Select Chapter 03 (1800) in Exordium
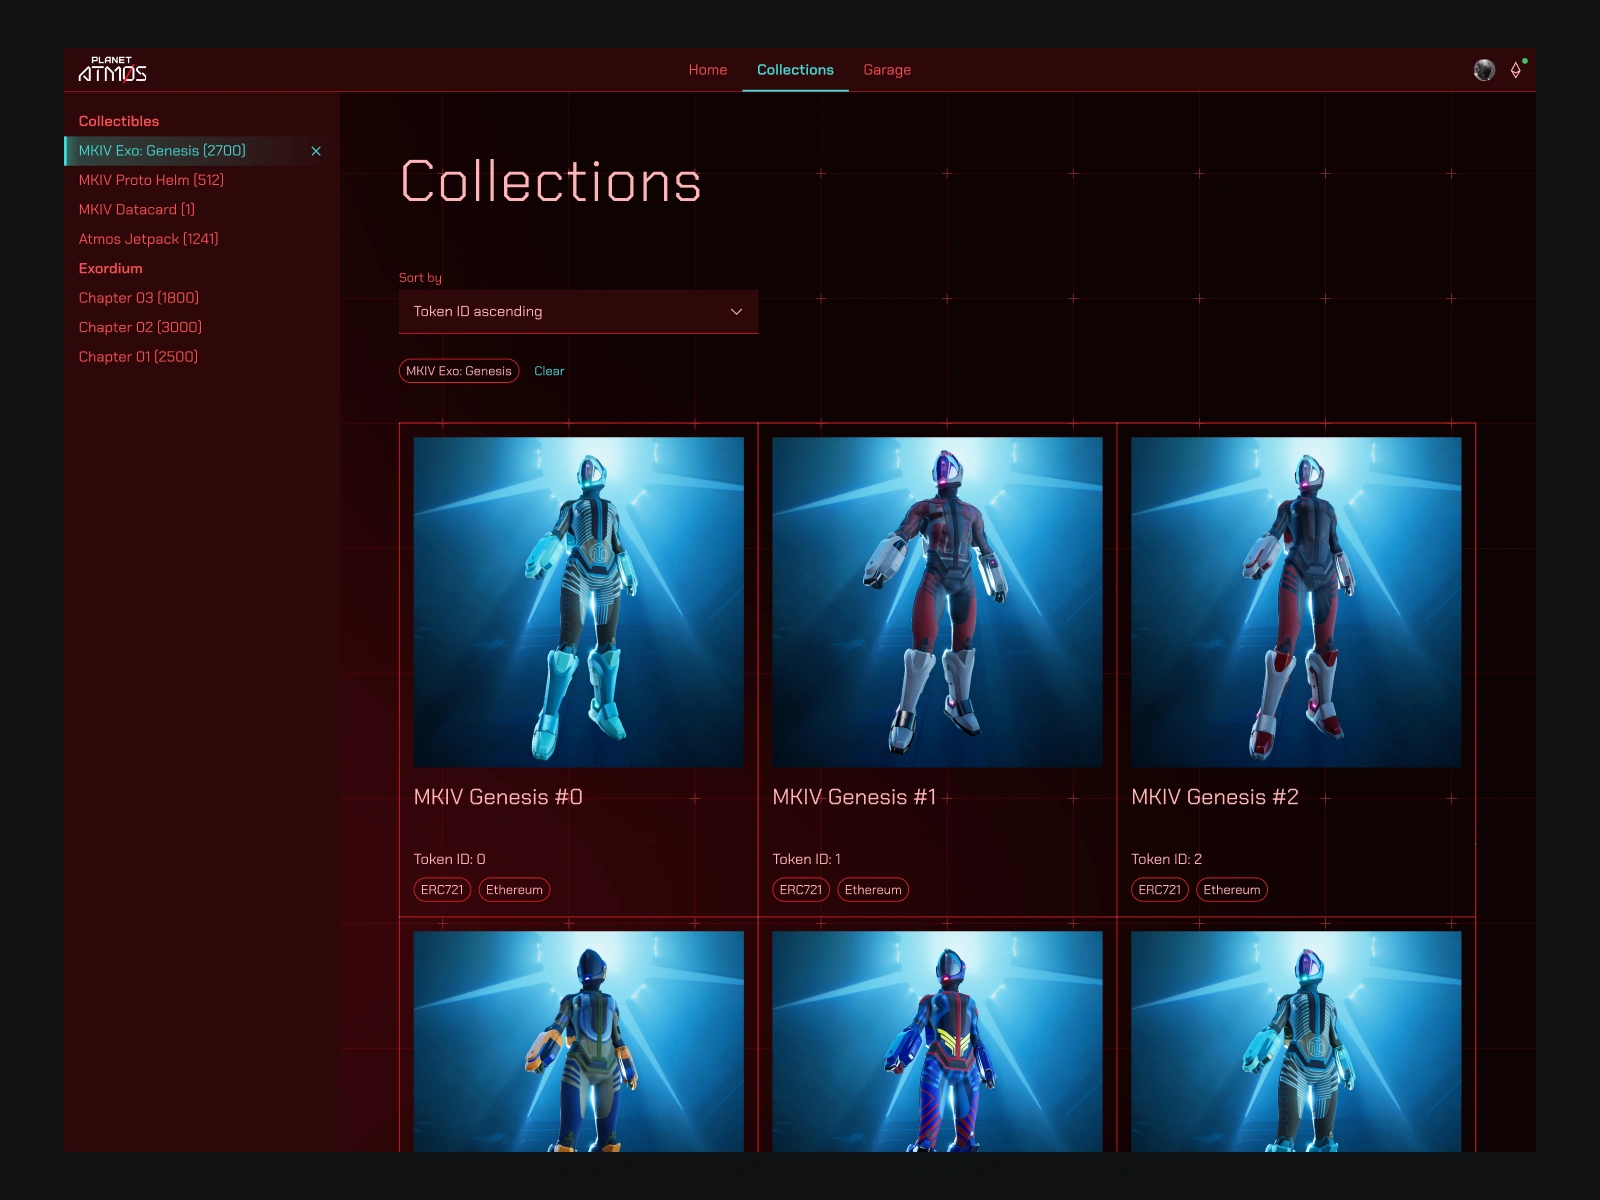 (x=139, y=298)
